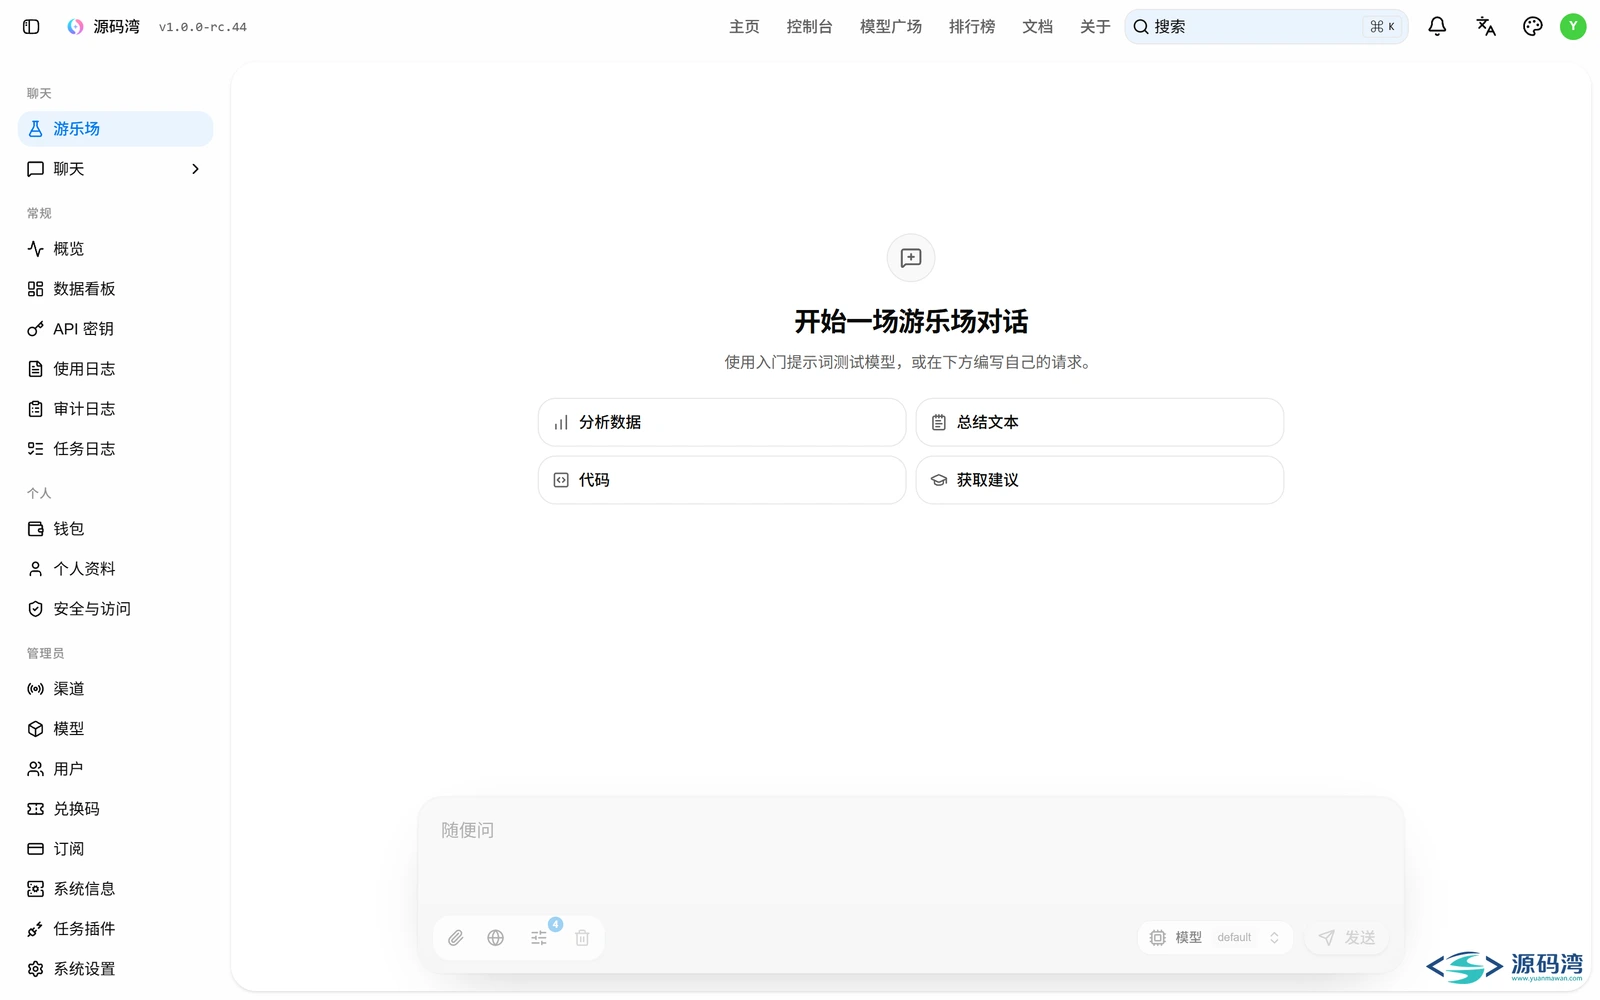Open parameter settings sliders icon

coord(539,938)
